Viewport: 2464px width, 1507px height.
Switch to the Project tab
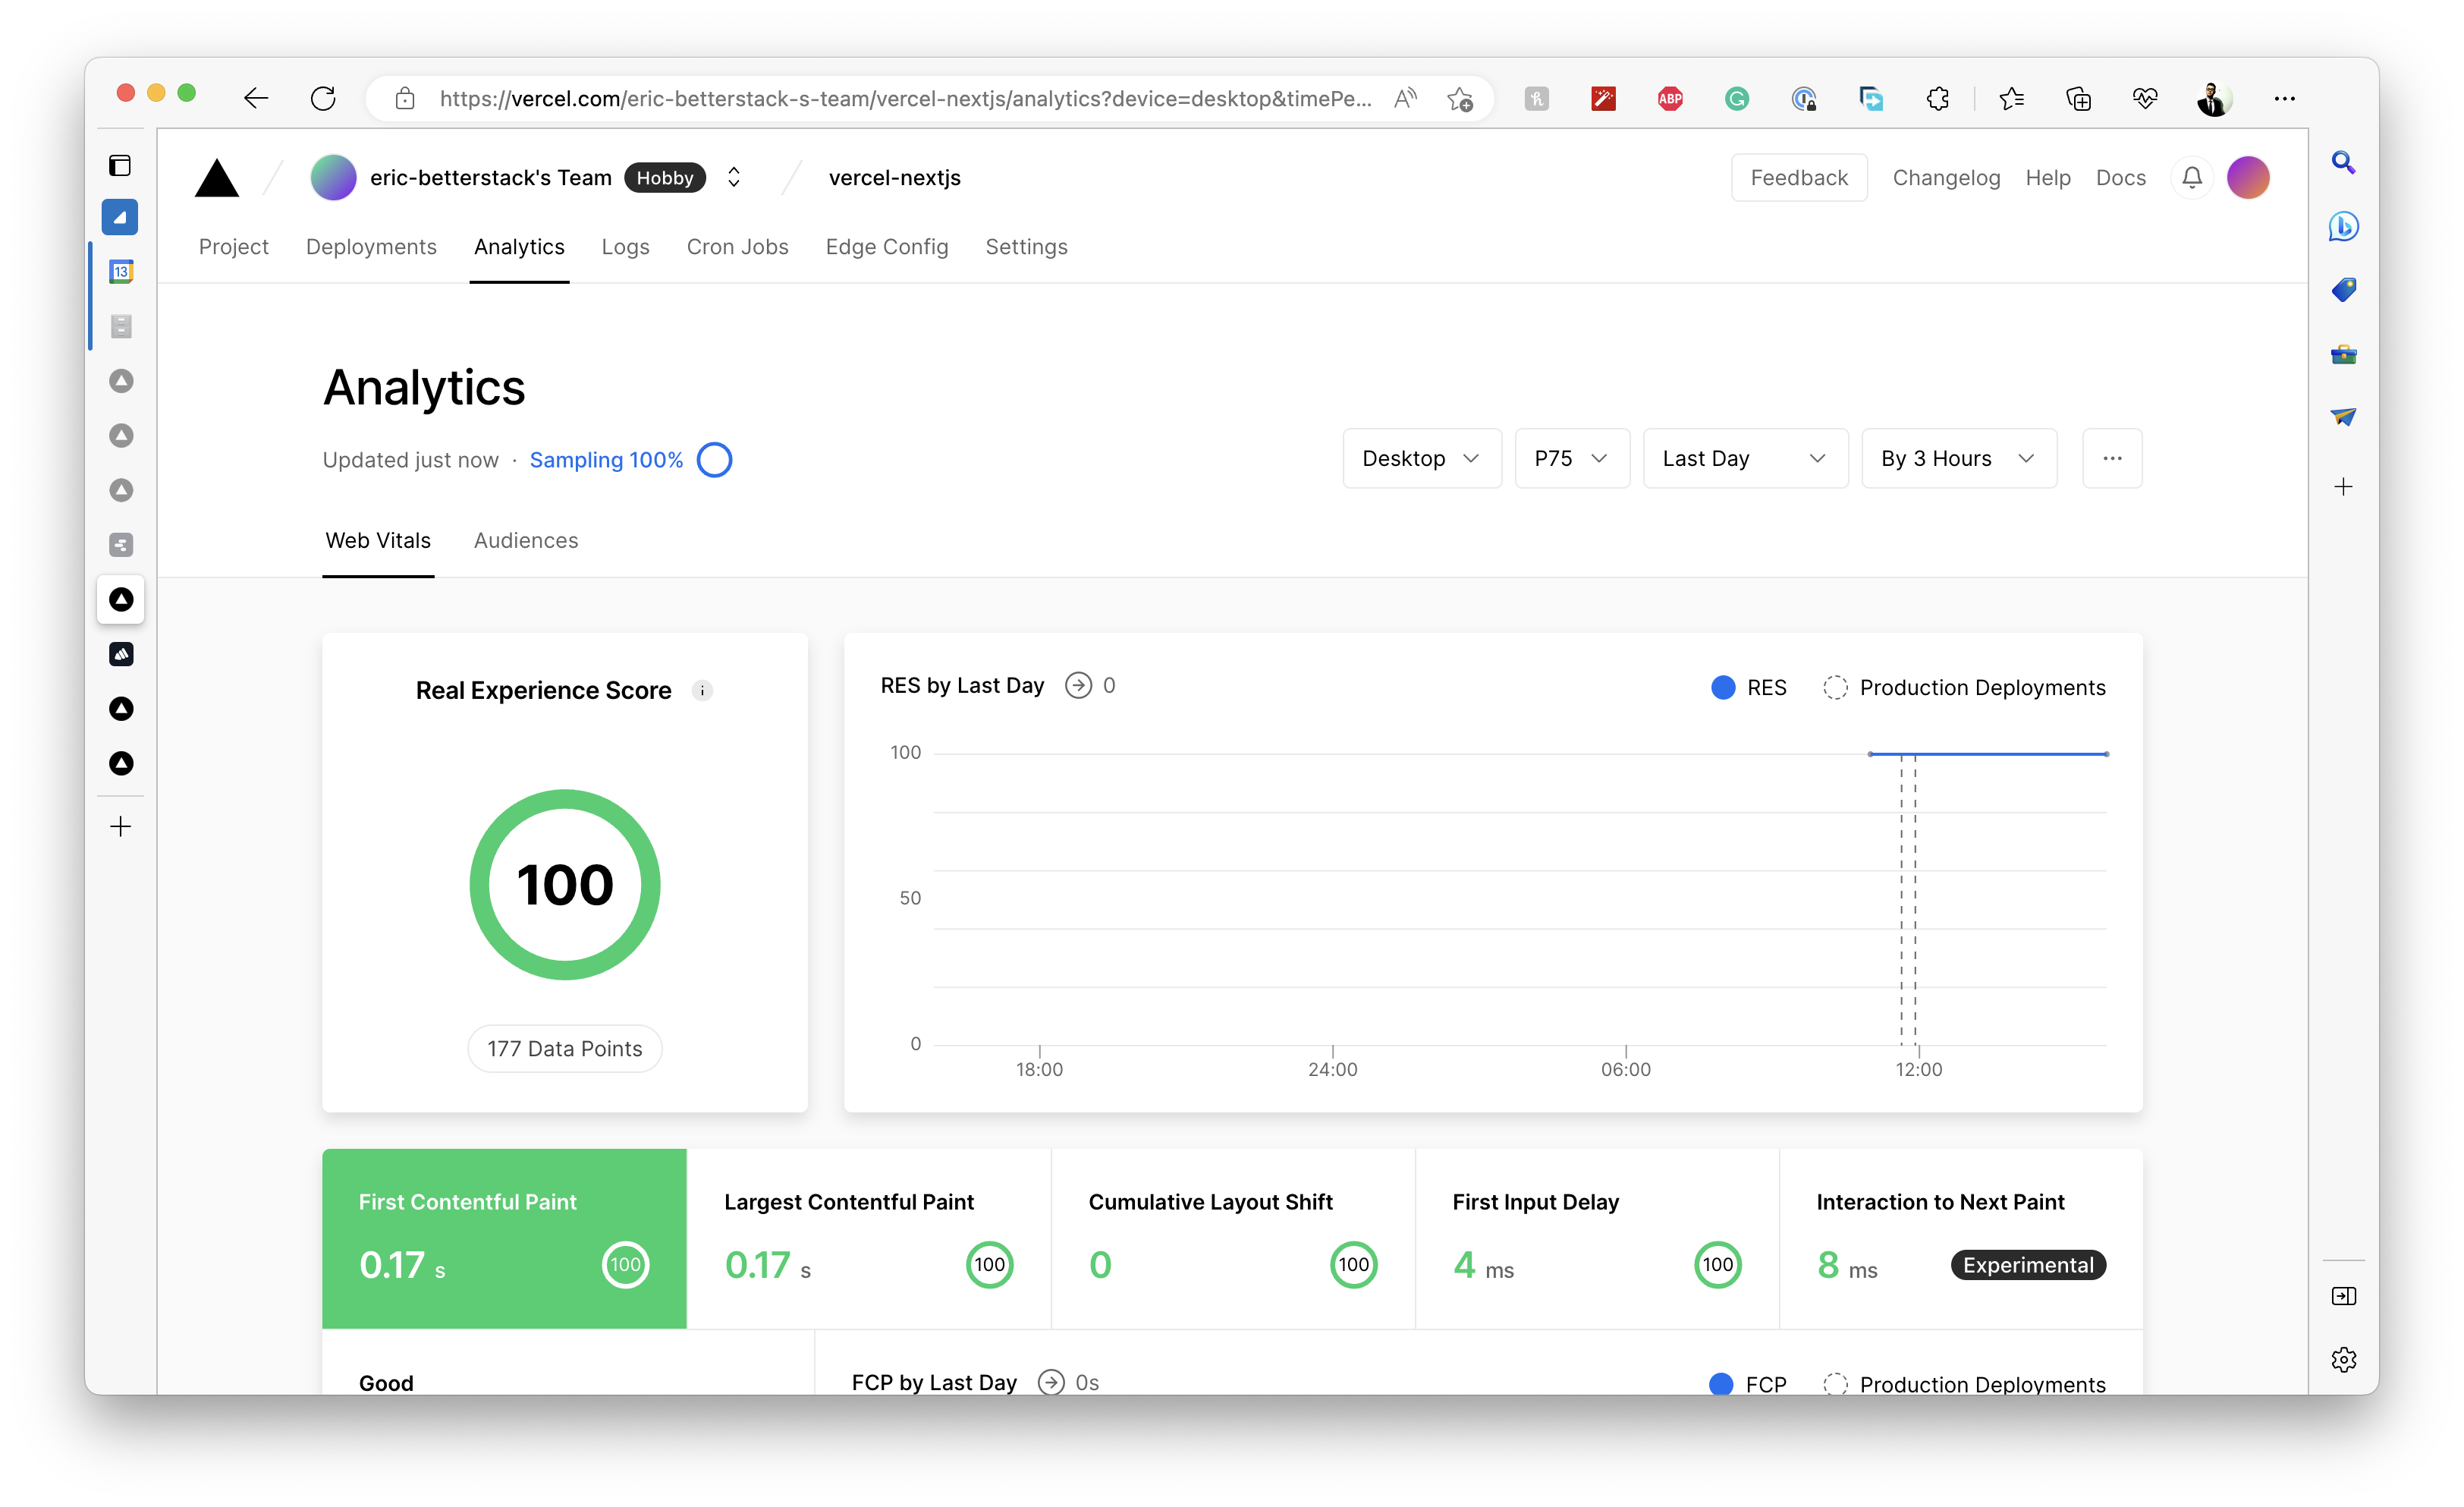(233, 246)
